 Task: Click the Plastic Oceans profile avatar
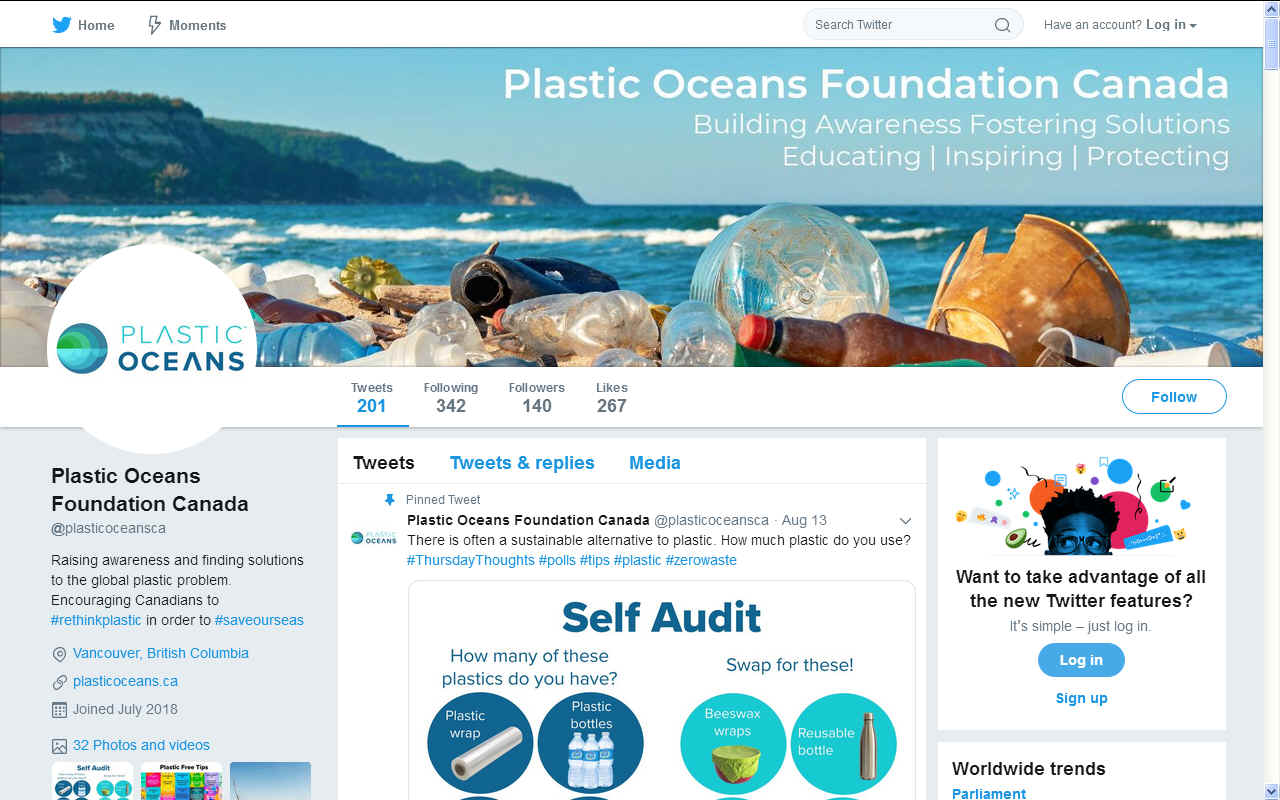(x=151, y=348)
